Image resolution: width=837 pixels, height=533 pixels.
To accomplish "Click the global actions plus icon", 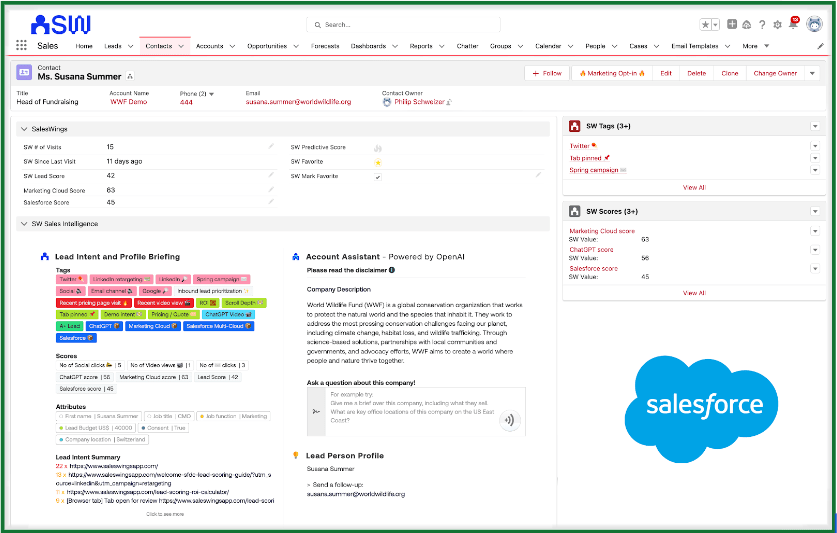I will (x=733, y=24).
